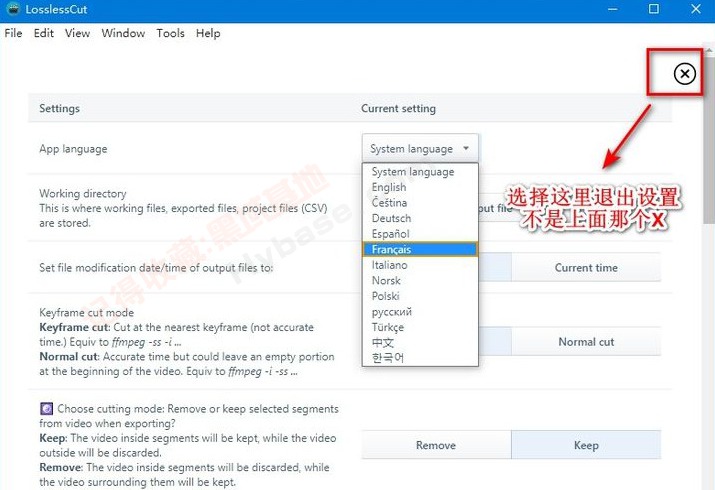Open the View menu
The image size is (715, 490).
click(x=78, y=33)
